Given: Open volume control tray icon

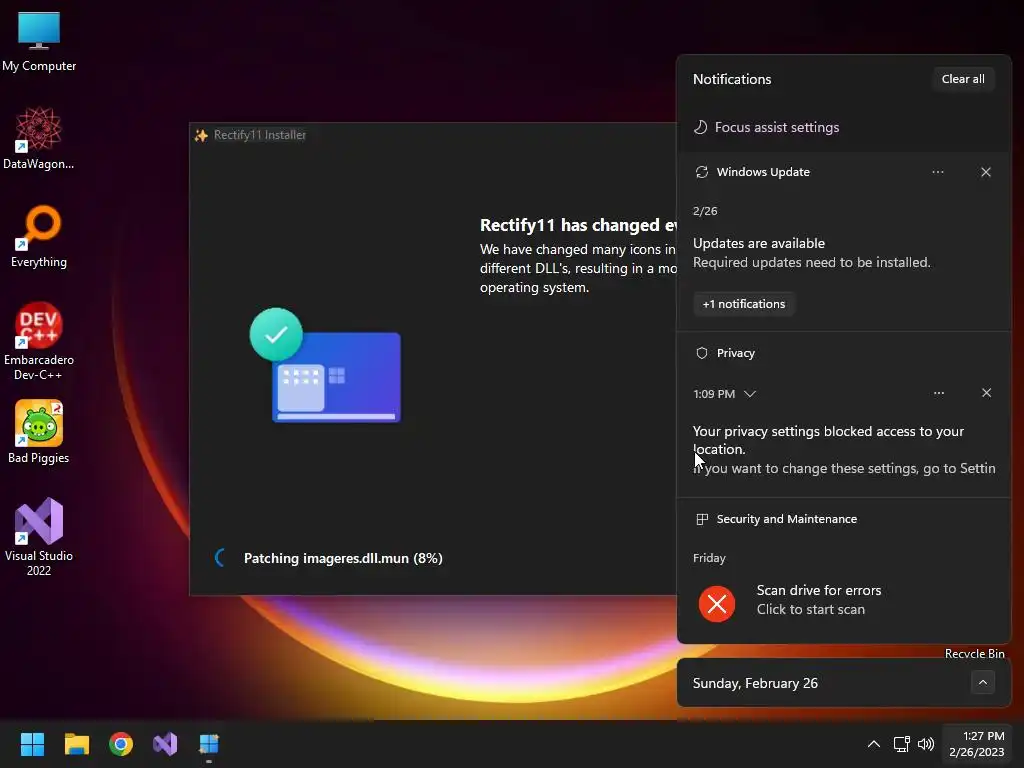Looking at the screenshot, I should 926,744.
